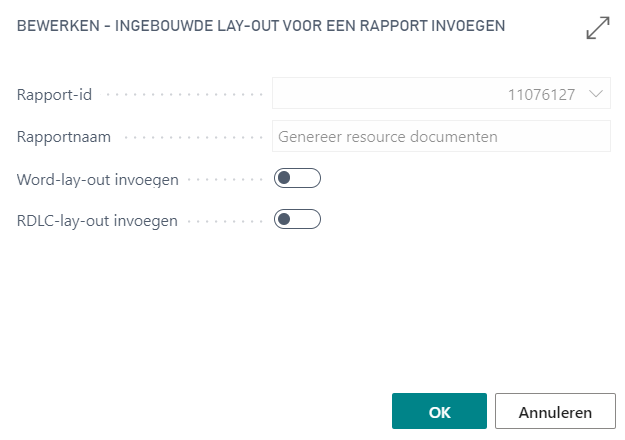The height and width of the screenshot is (440, 625).
Task: Click the Rapportnaam label
Action: pyautogui.click(x=64, y=136)
